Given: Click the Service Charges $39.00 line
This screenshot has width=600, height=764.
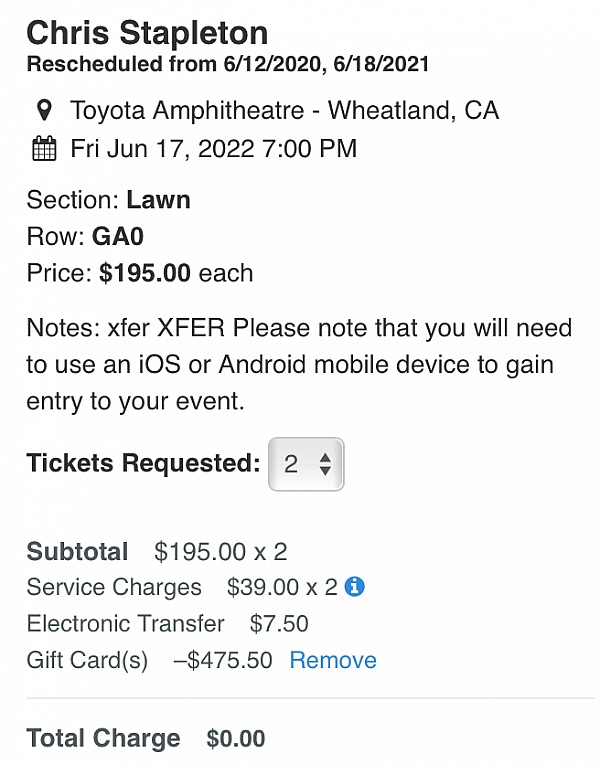Looking at the screenshot, I should click(182, 587).
